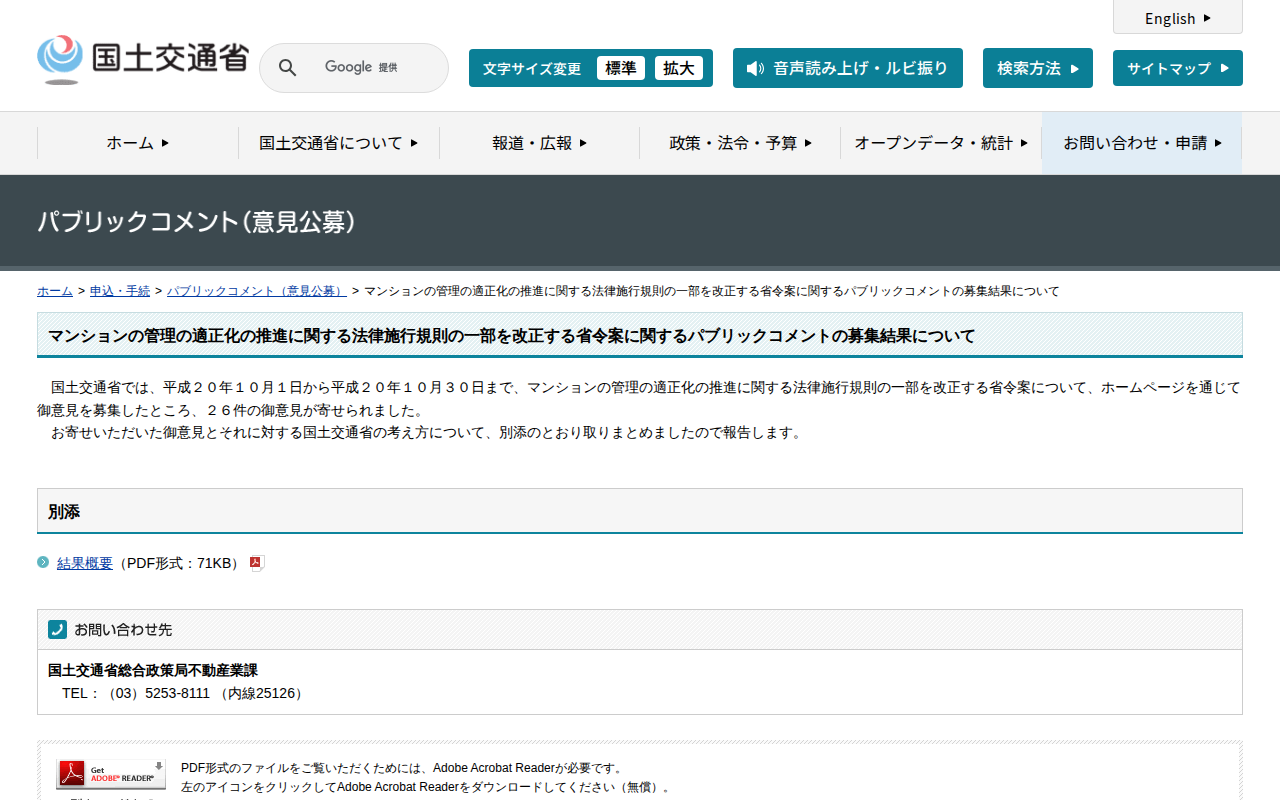Open the 検索方法 help button
Image resolution: width=1280 pixels, height=800 pixels.
1037,68
